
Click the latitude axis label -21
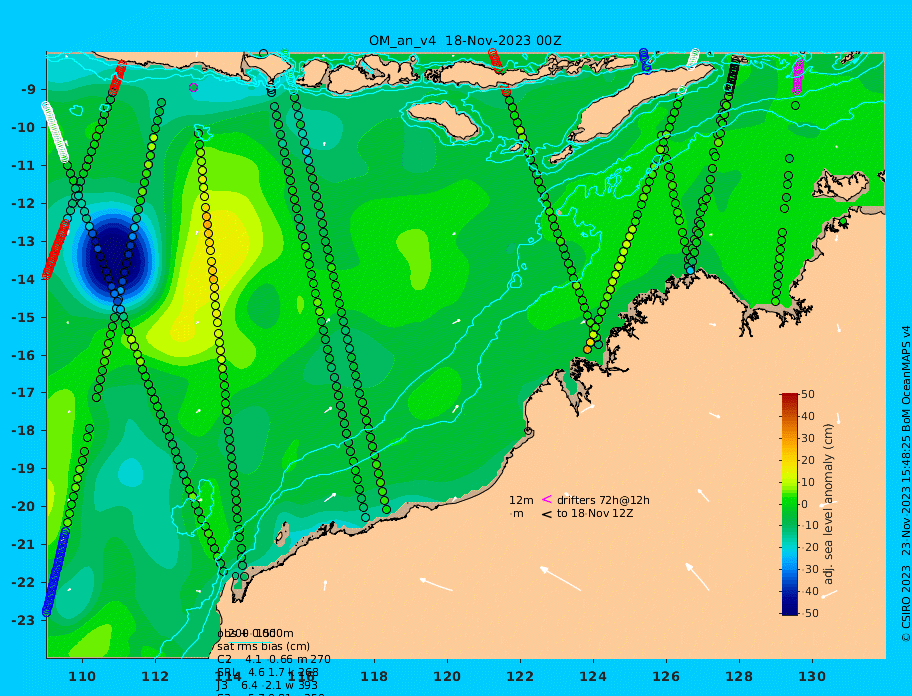(x=23, y=545)
